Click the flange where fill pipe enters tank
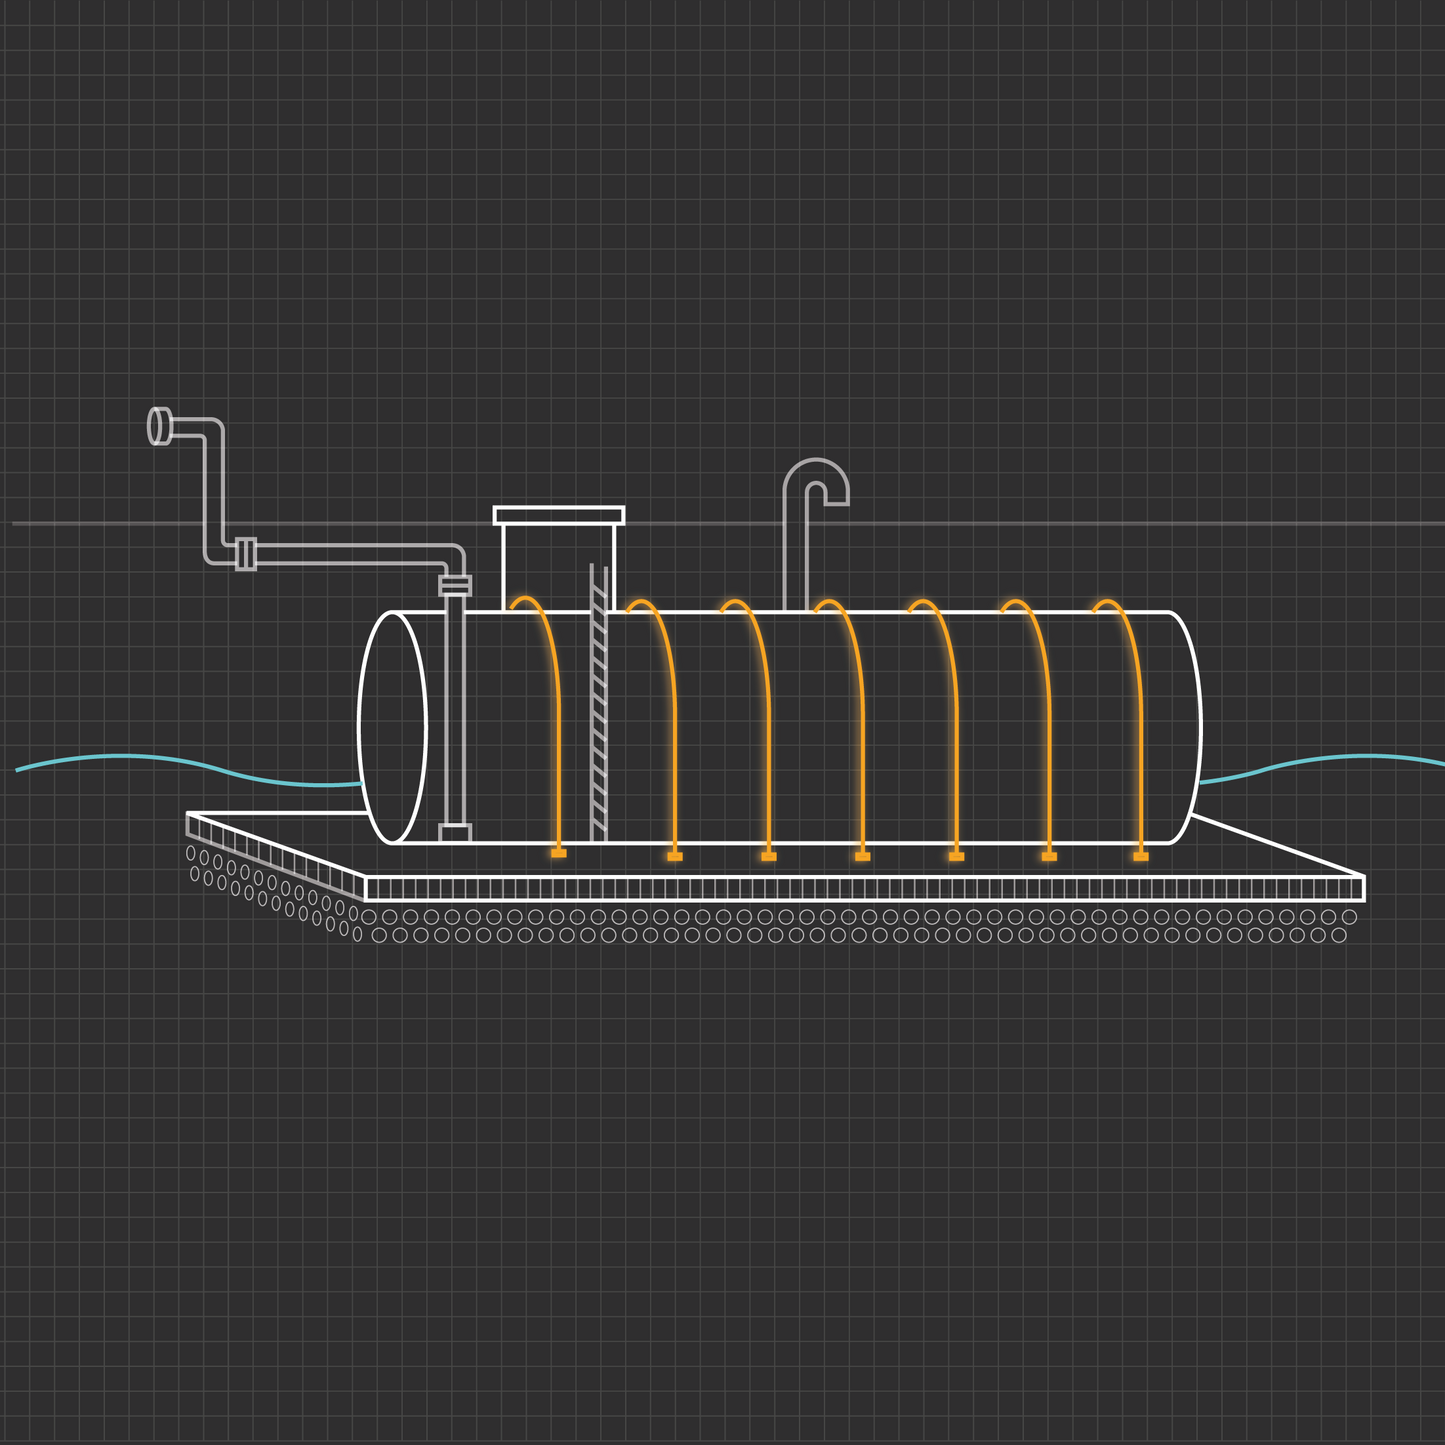 pos(455,585)
